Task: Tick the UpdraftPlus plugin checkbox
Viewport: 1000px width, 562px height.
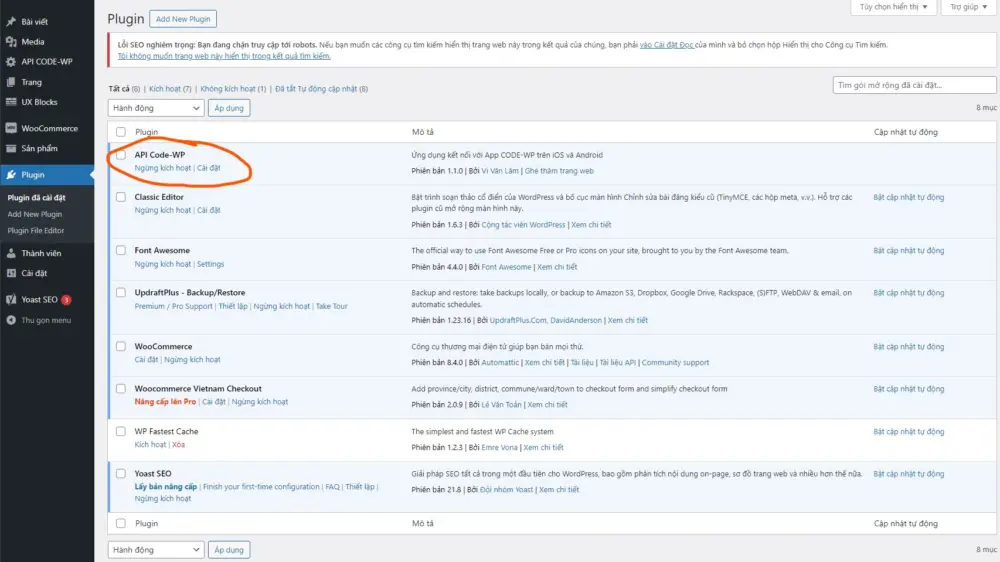Action: [121, 293]
